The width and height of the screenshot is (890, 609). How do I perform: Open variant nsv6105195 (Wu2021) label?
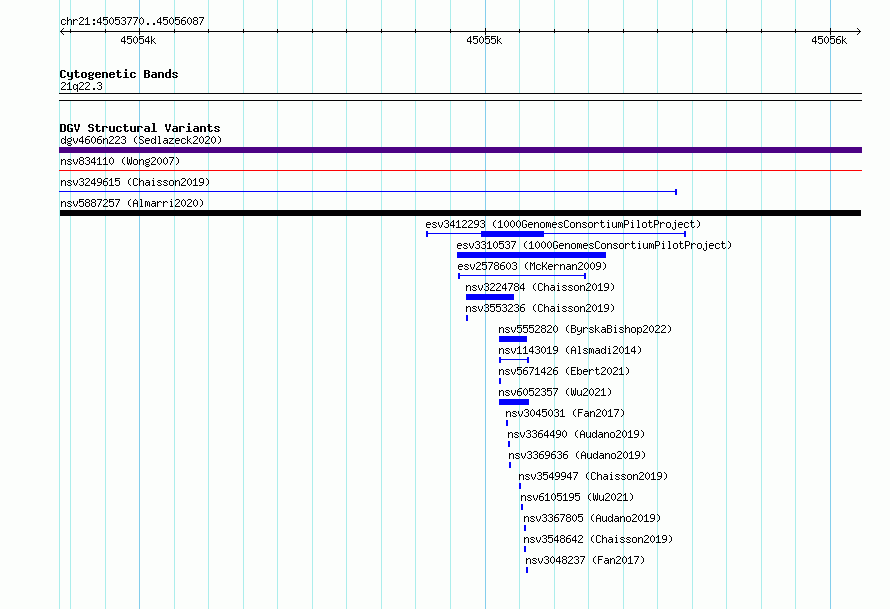577,497
